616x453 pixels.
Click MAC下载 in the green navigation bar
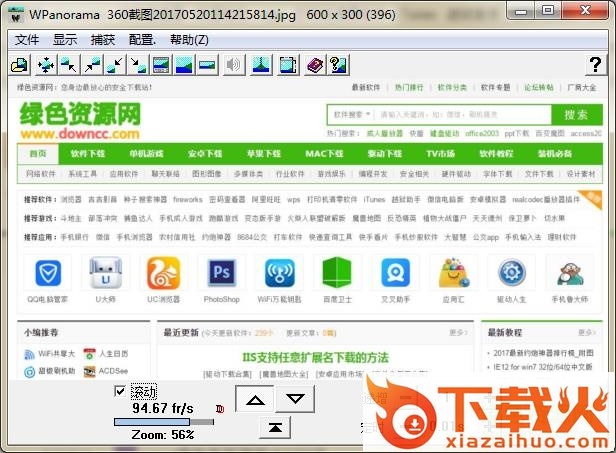click(x=324, y=154)
